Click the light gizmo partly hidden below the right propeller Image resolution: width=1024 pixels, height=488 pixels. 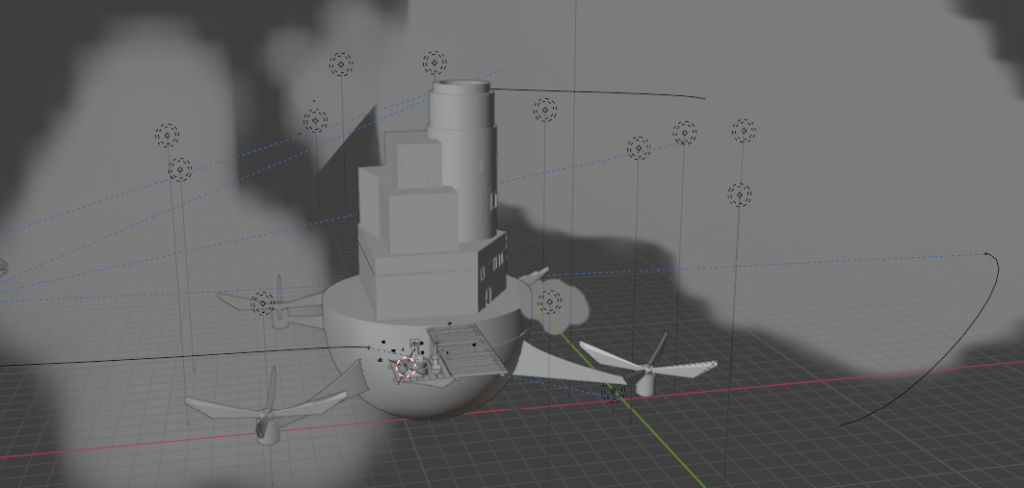(x=613, y=394)
